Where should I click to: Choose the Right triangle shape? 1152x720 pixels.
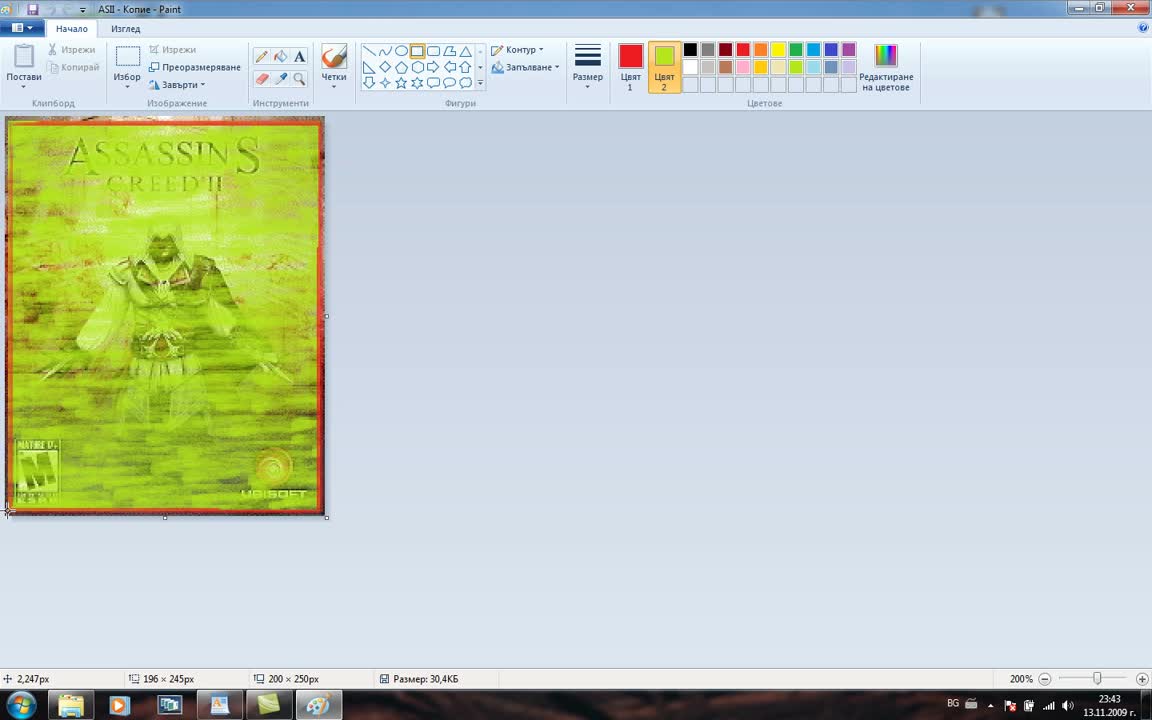(369, 67)
